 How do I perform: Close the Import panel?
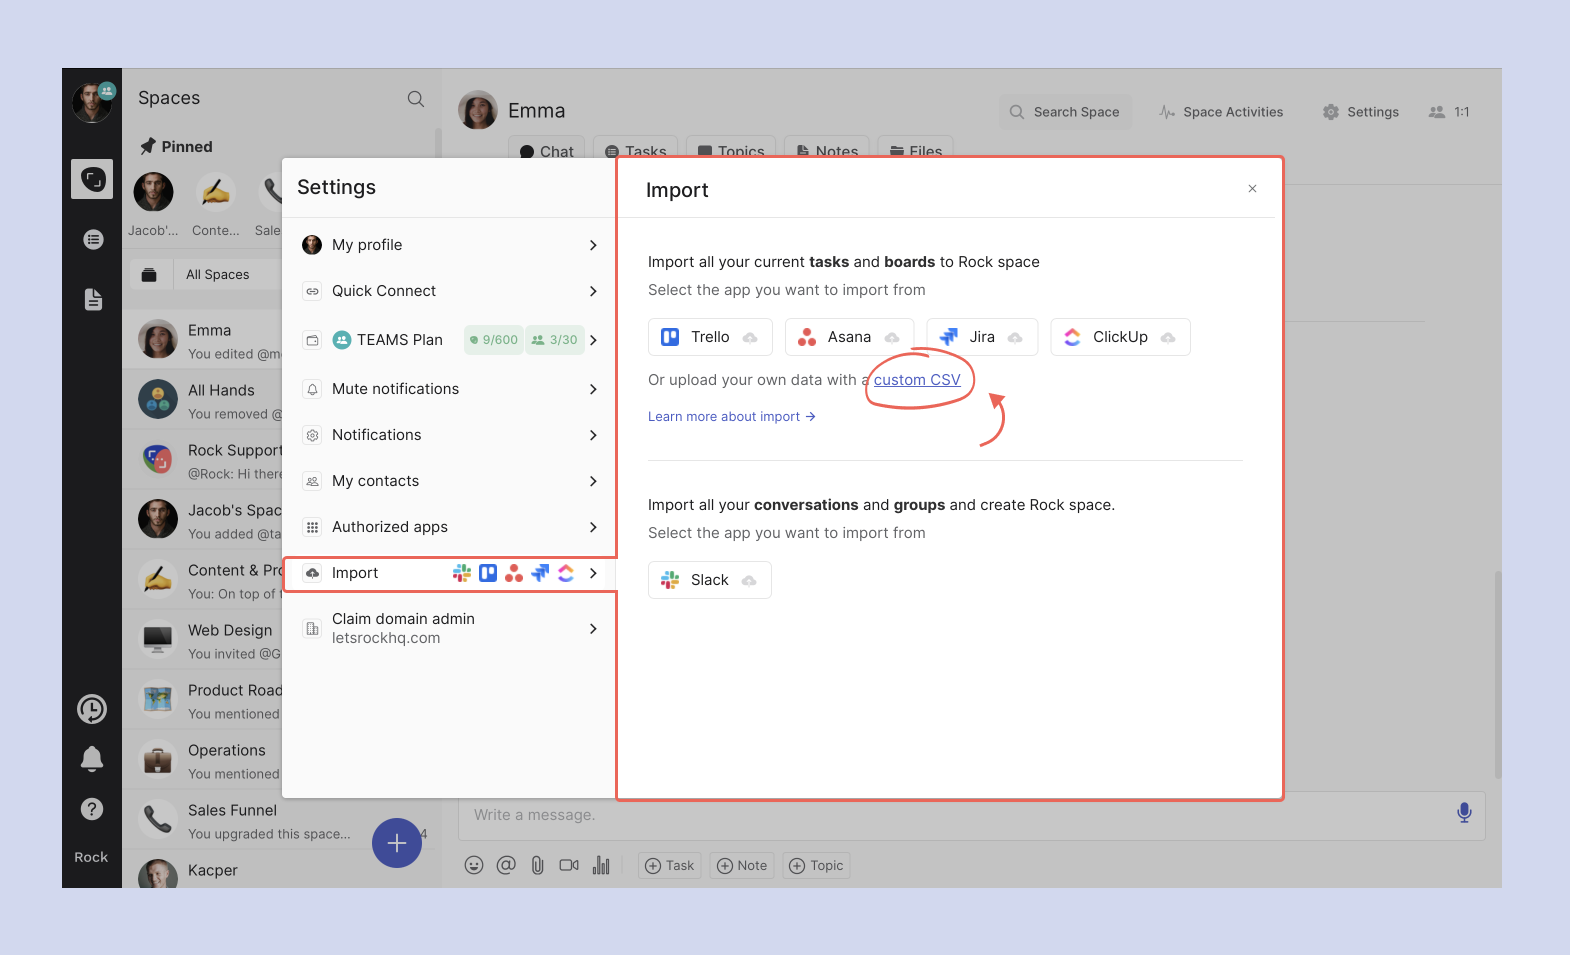coord(1252,189)
